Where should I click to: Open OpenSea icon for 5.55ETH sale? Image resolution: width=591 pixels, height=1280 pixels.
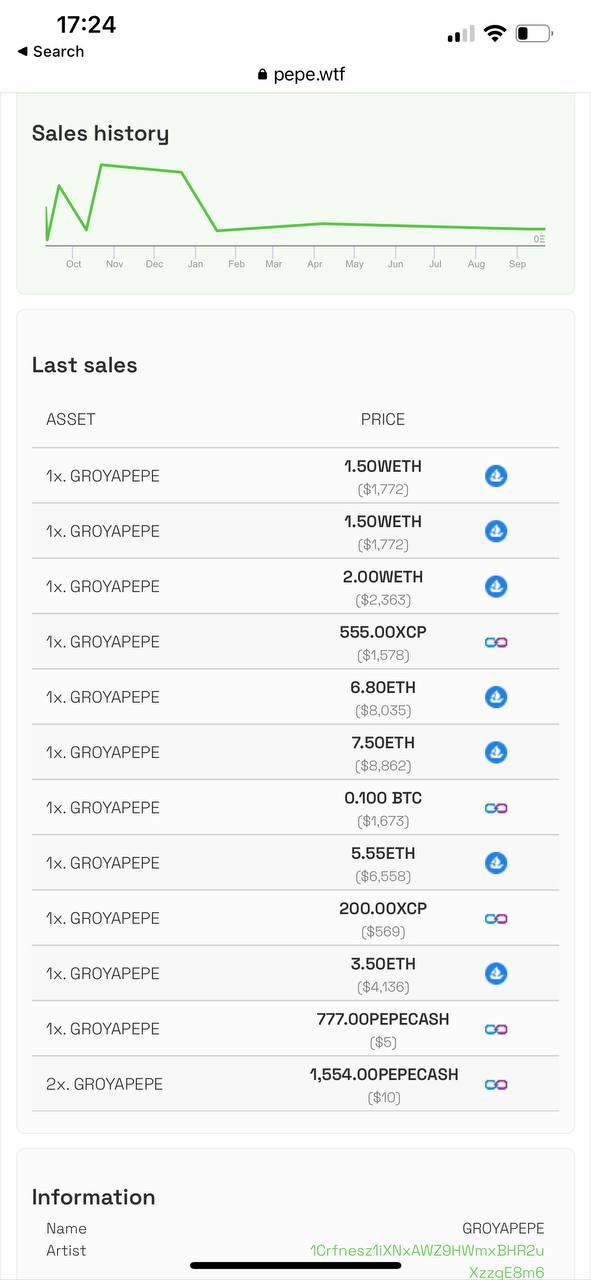(496, 863)
